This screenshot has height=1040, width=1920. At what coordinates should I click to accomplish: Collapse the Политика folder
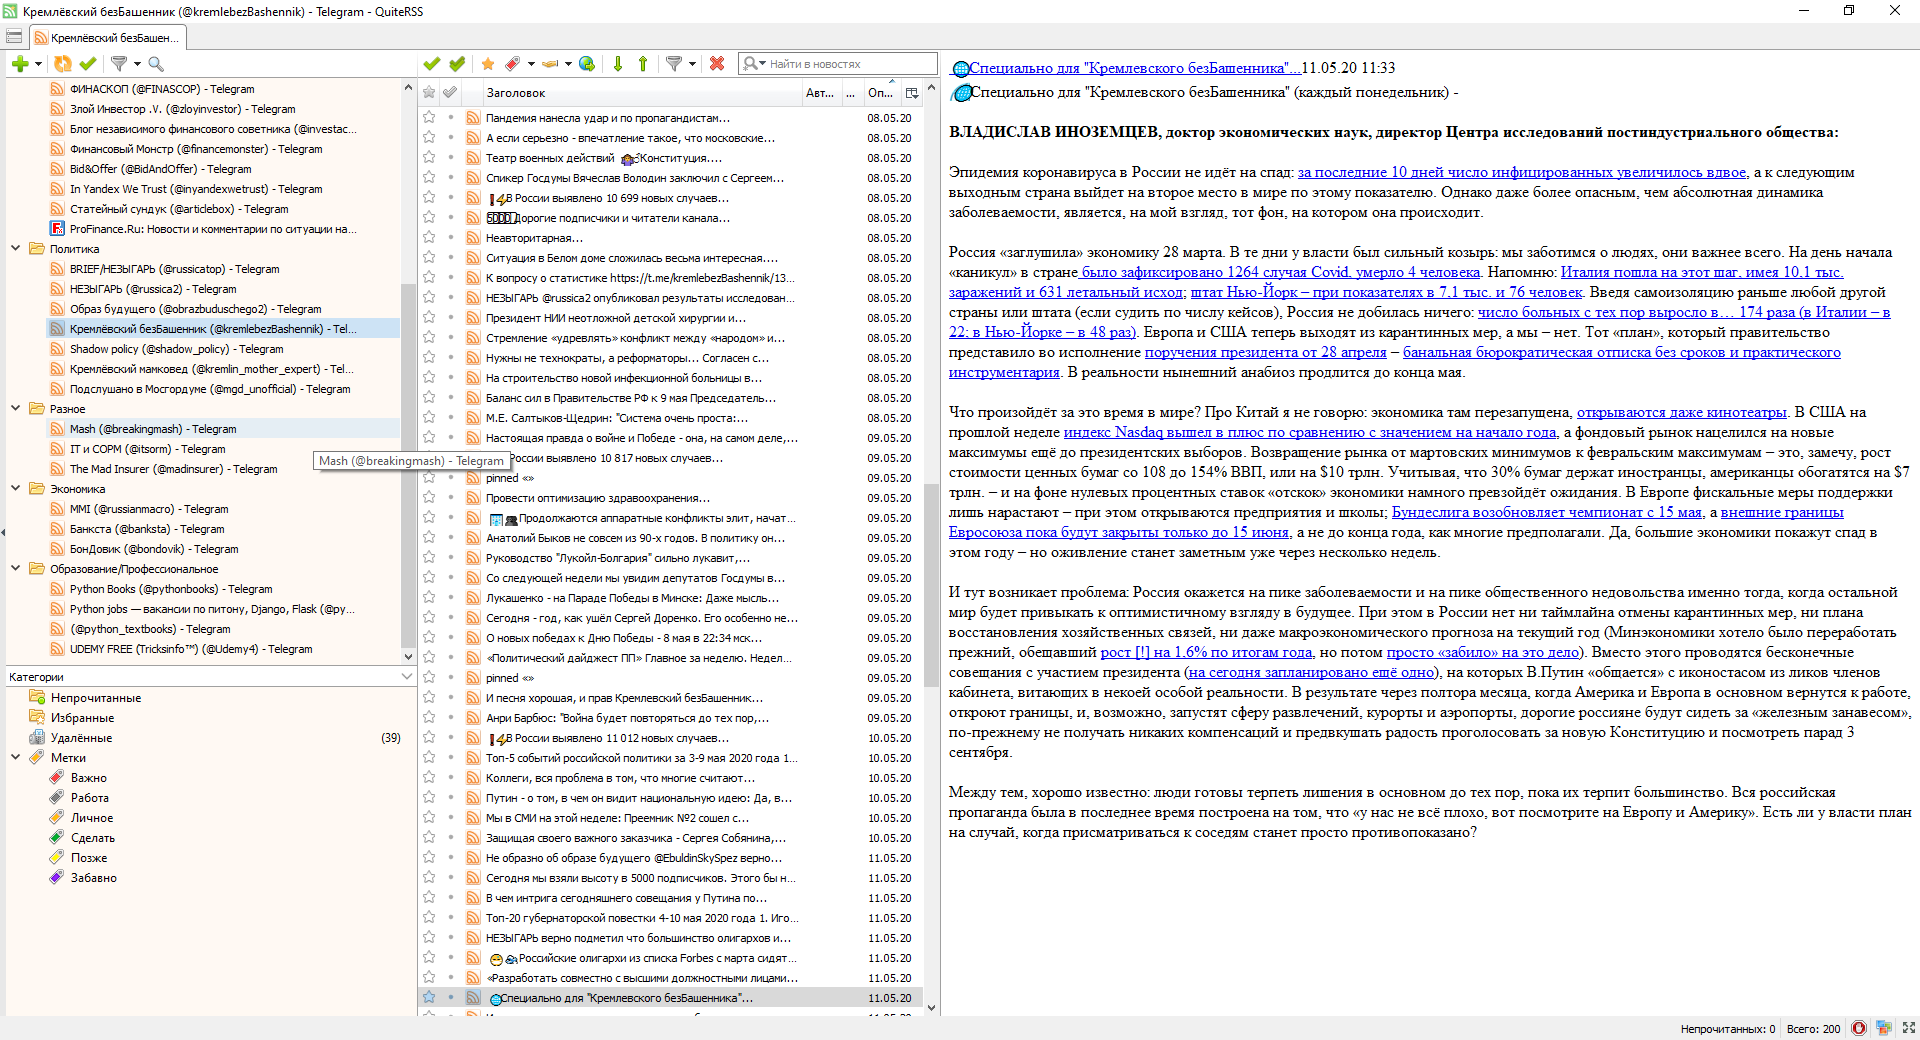click(15, 248)
